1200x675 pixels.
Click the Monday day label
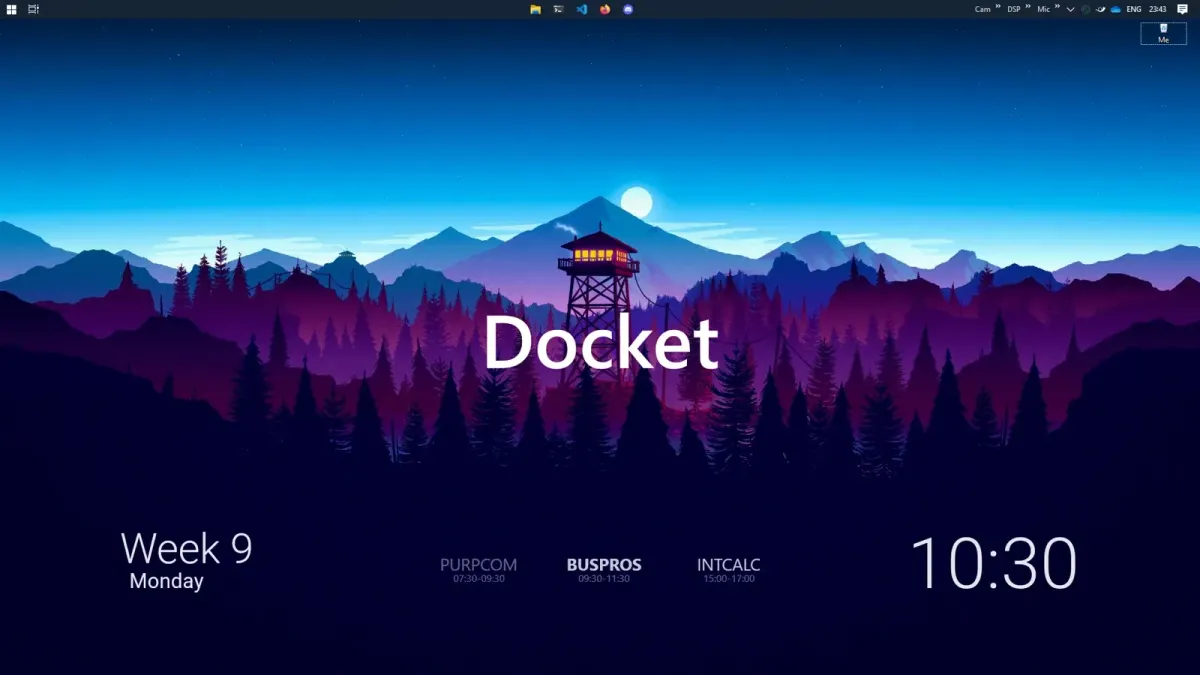click(x=166, y=581)
